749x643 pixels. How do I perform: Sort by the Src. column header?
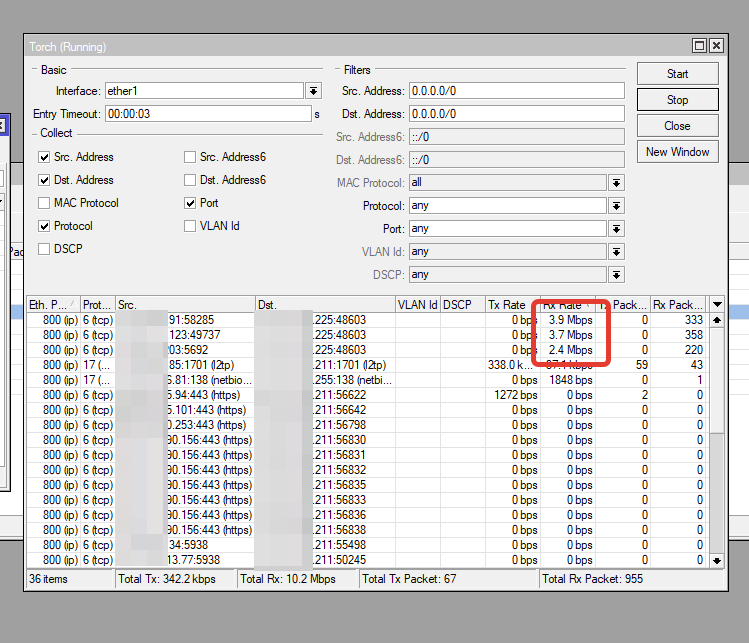185,305
